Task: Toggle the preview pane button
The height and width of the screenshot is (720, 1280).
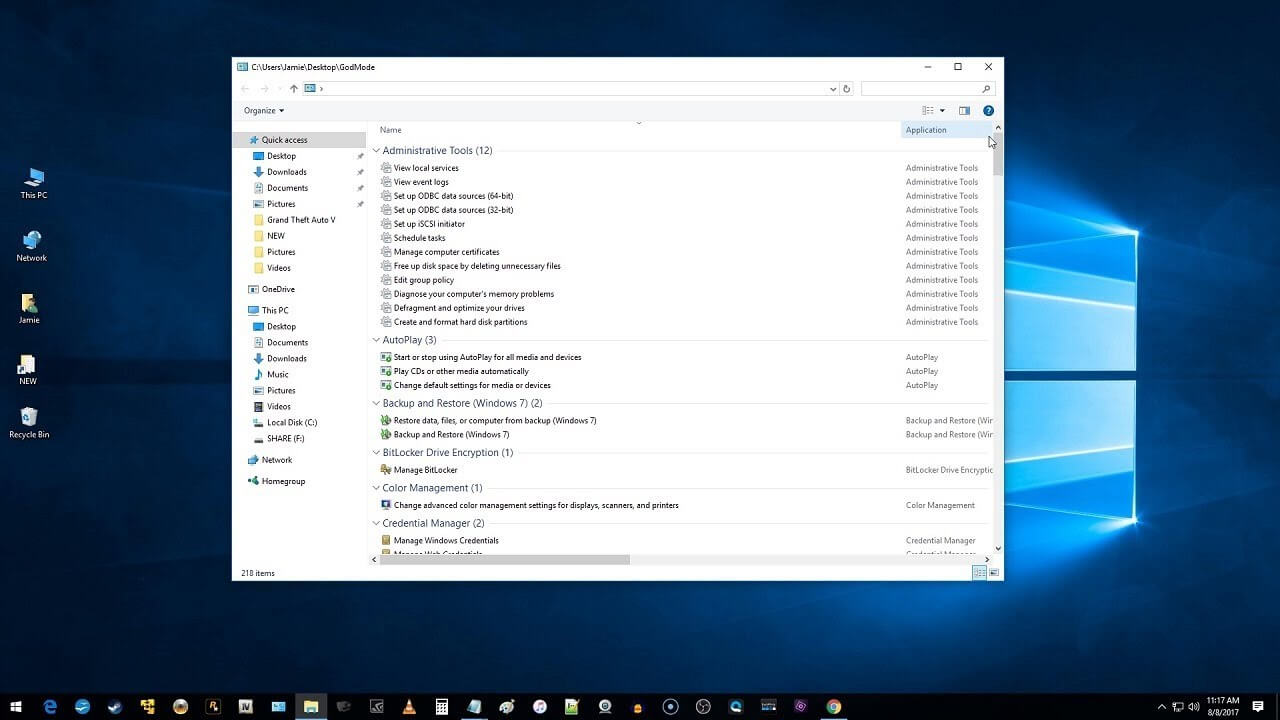Action: coord(964,111)
